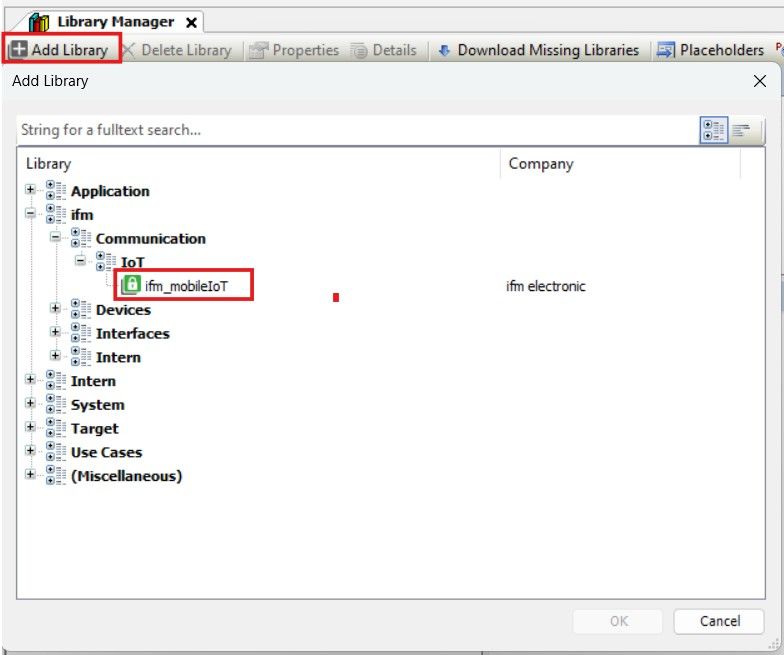This screenshot has height=655, width=784.
Task: Click the Add Library toolbar icon
Action: coord(18,50)
